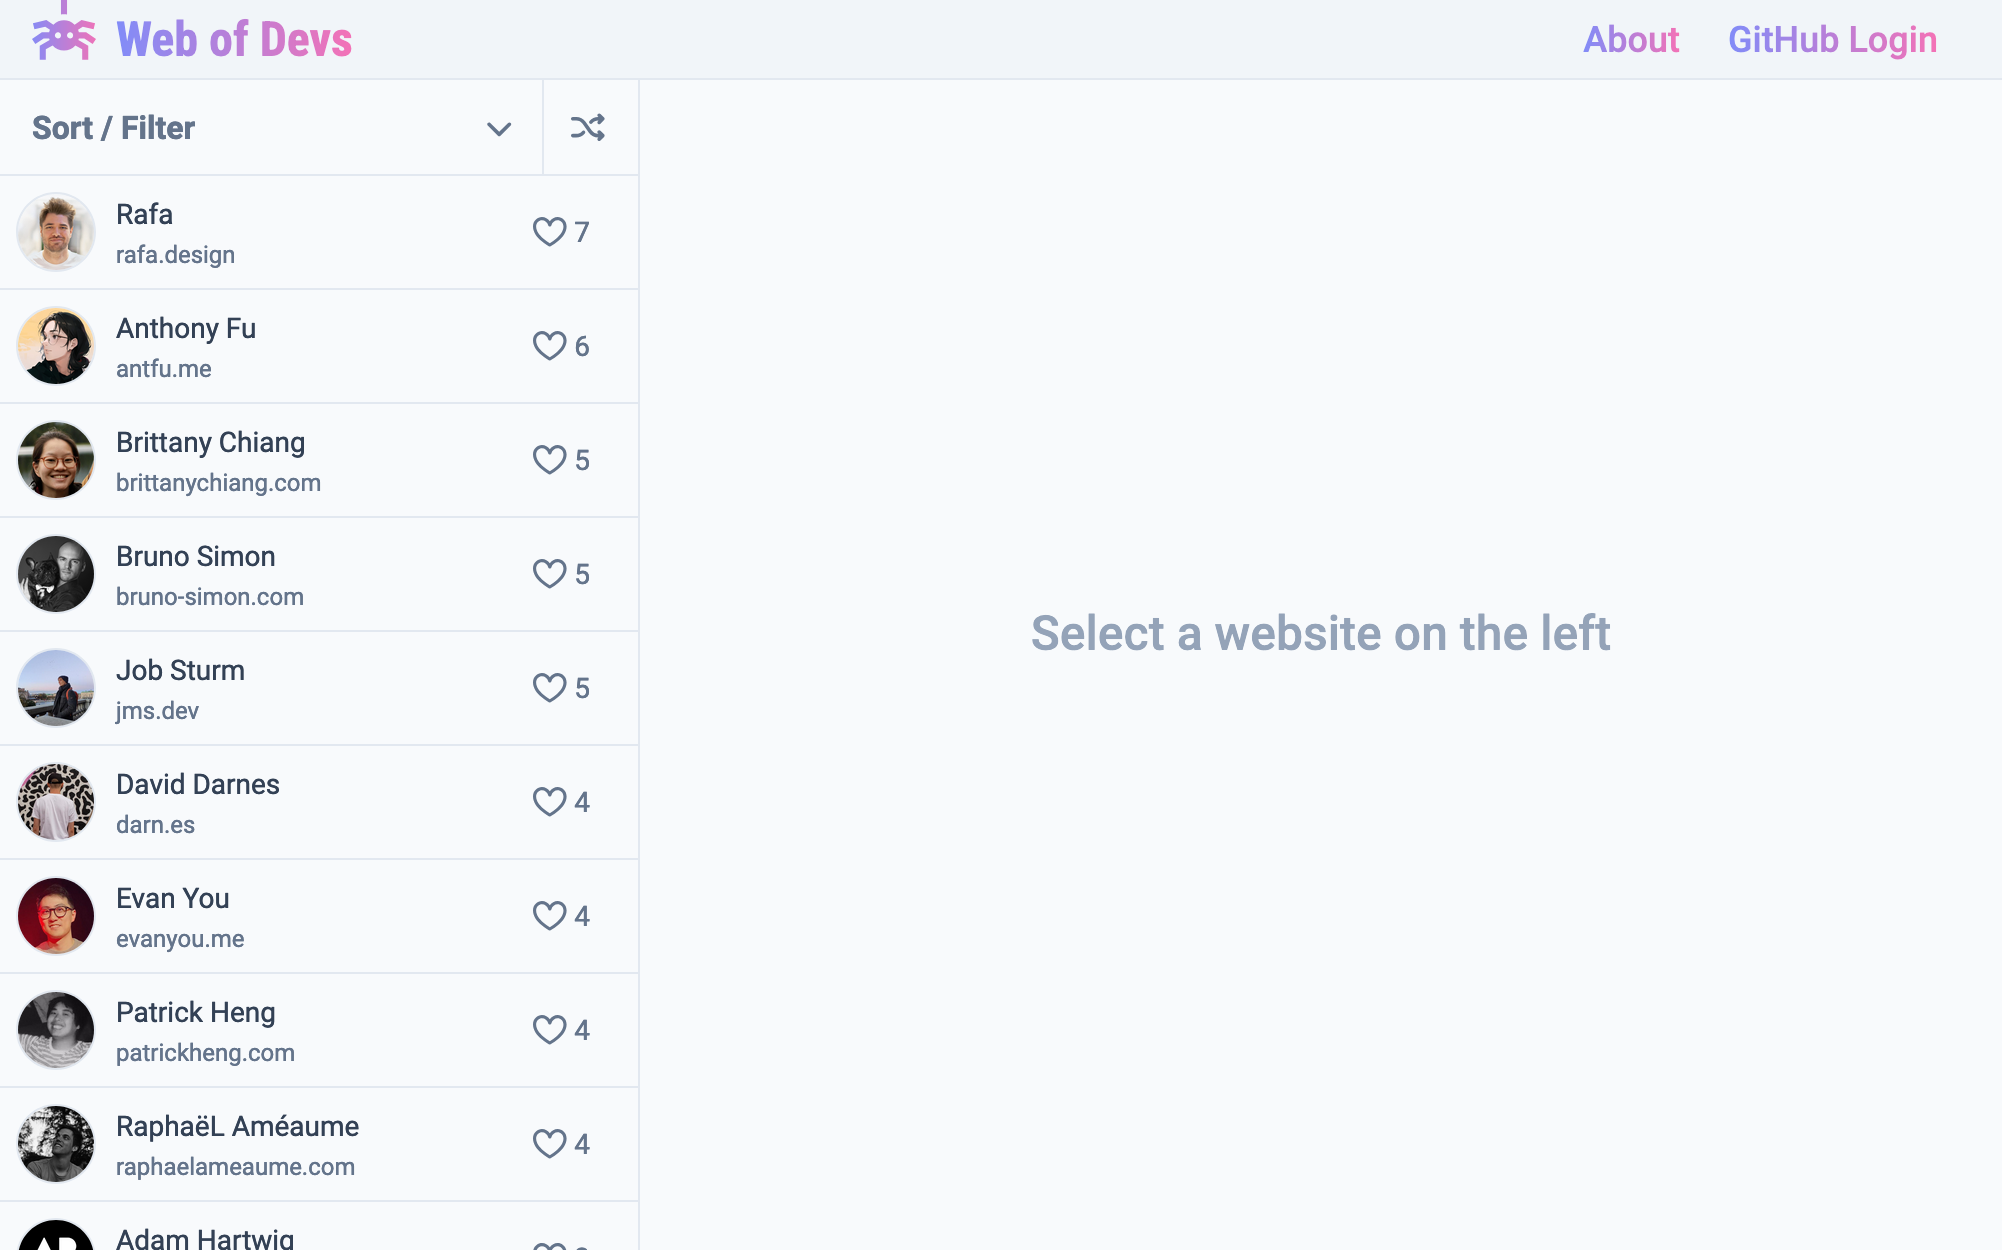Toggle the like heart on Job Sturm's entry
This screenshot has height=1250, width=2002.
(549, 687)
